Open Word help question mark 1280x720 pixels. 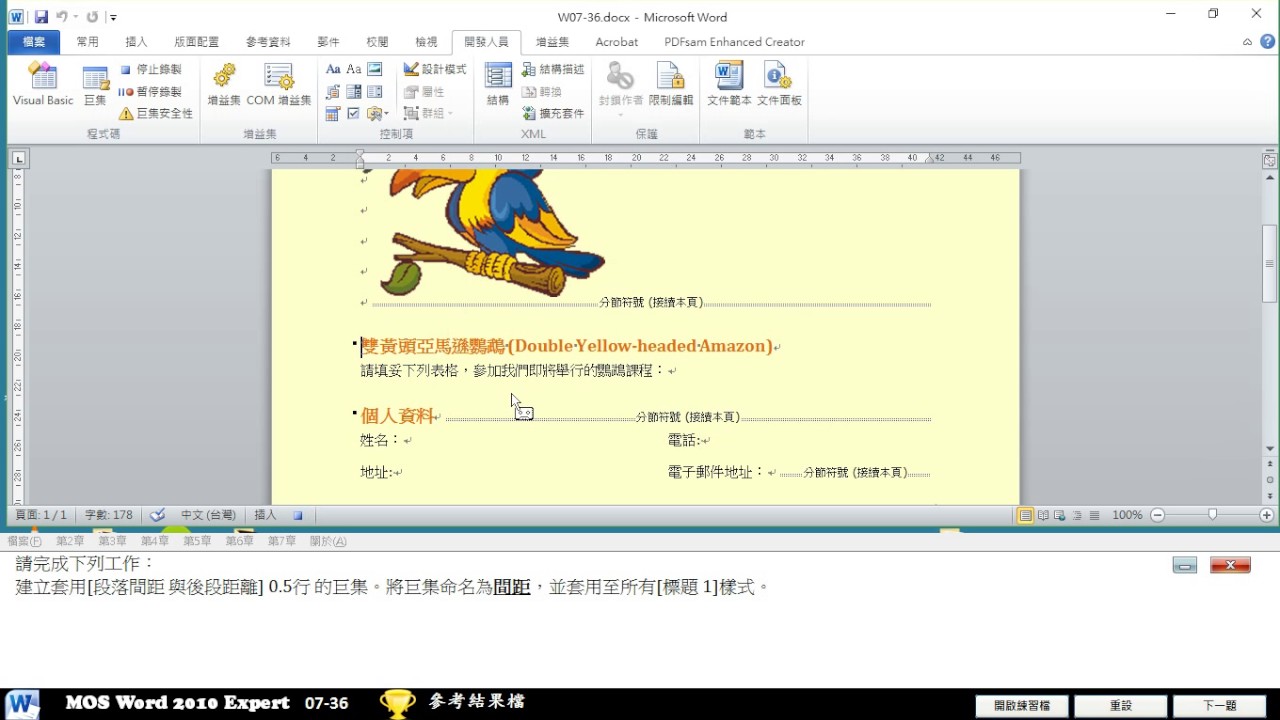(x=1268, y=42)
